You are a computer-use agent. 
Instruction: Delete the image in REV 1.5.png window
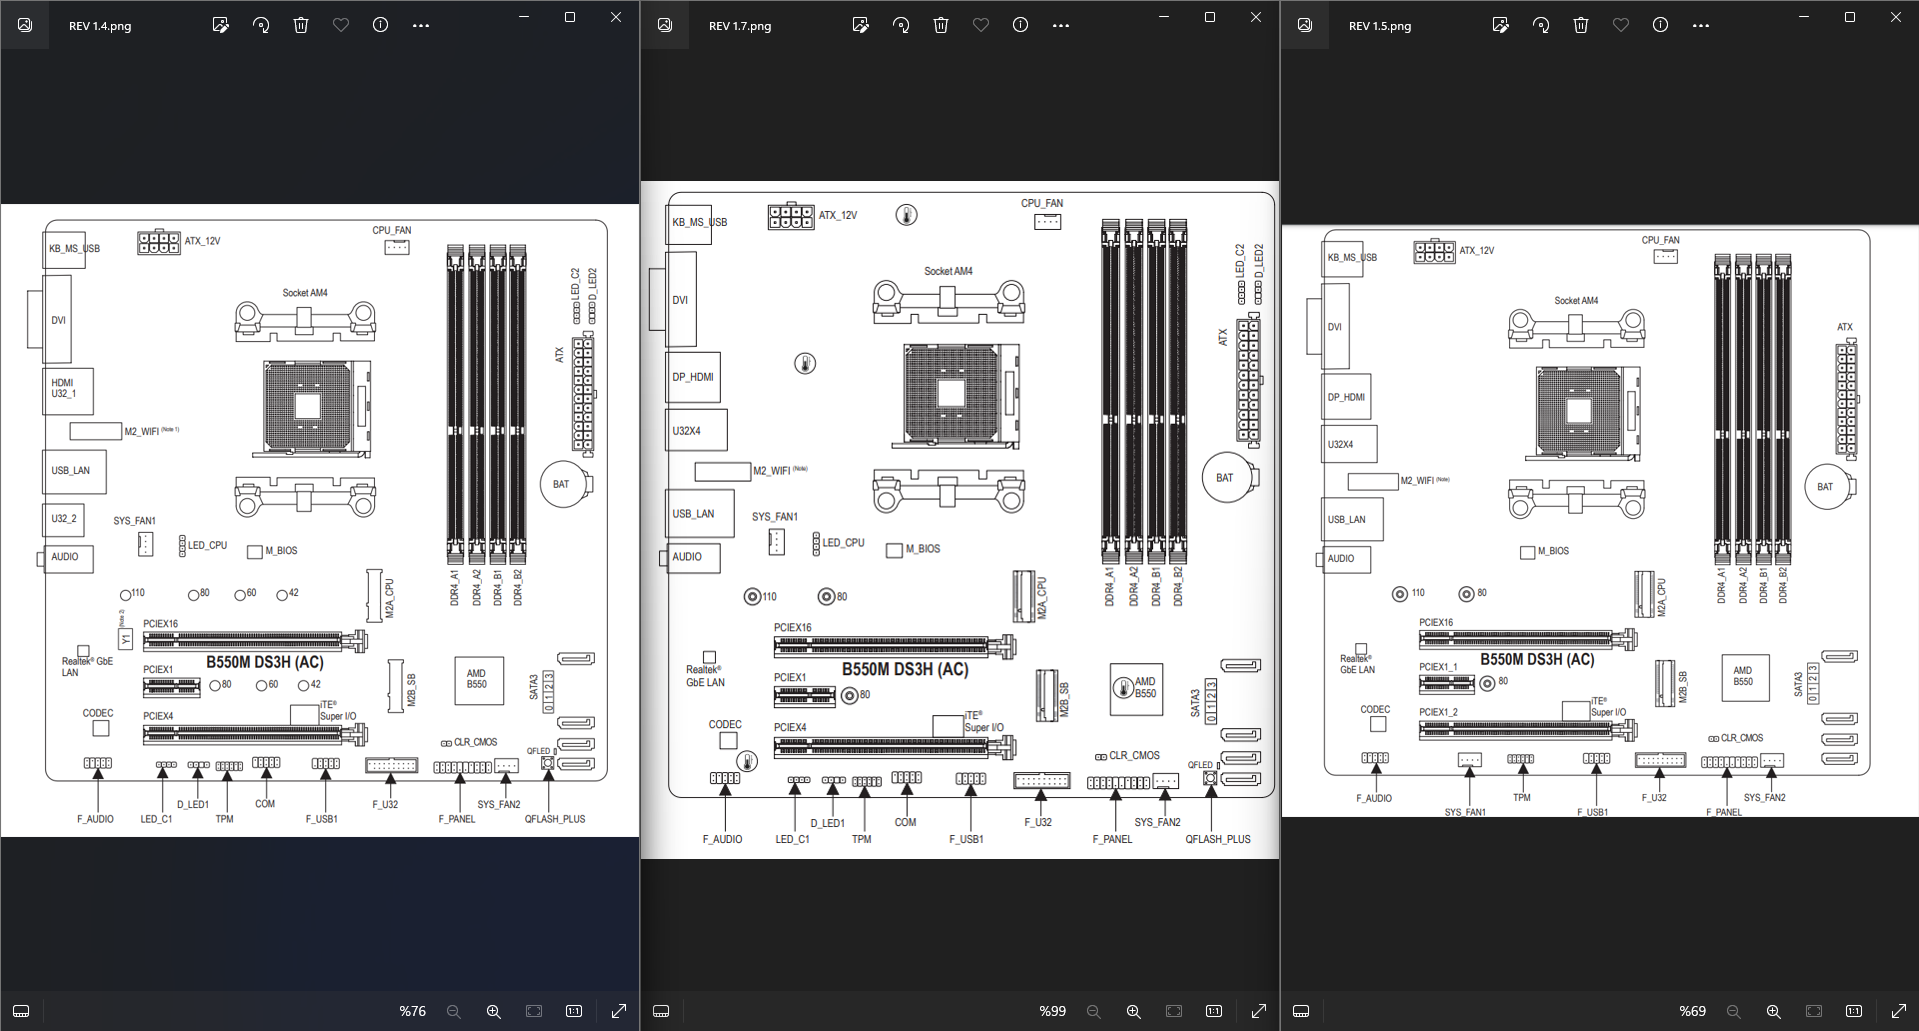(x=1581, y=25)
